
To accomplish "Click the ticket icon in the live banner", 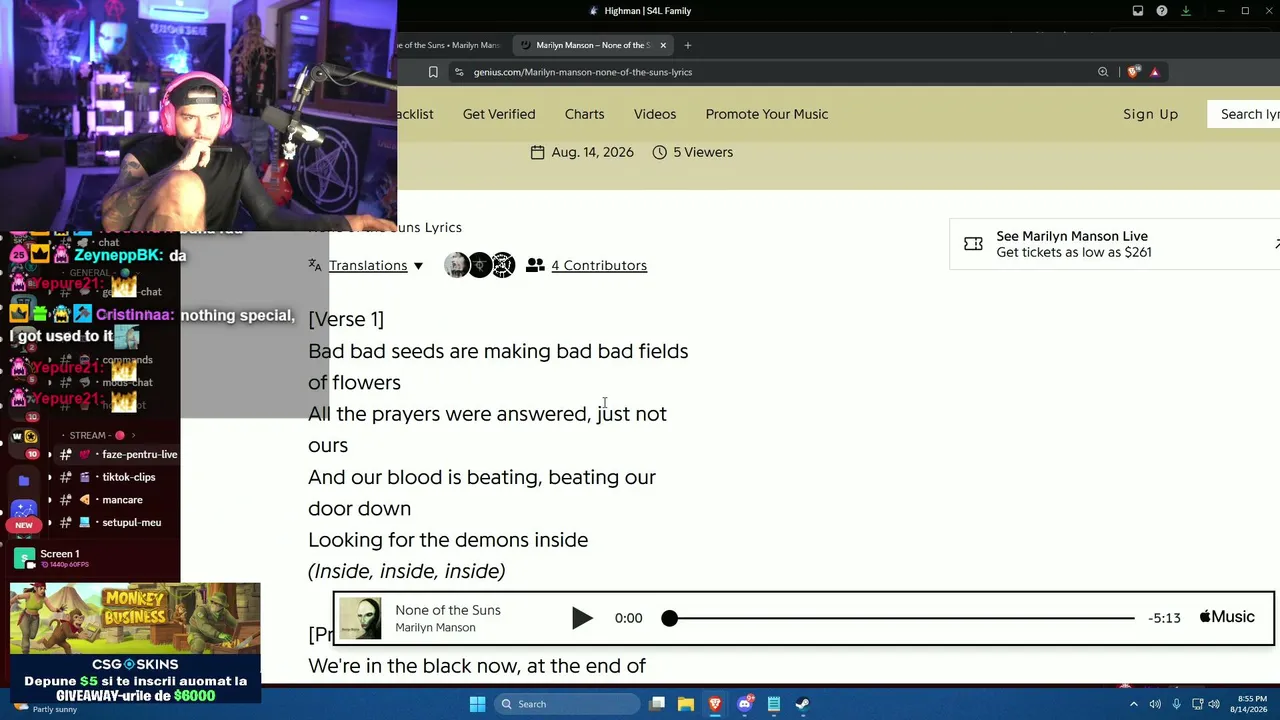I will [973, 244].
